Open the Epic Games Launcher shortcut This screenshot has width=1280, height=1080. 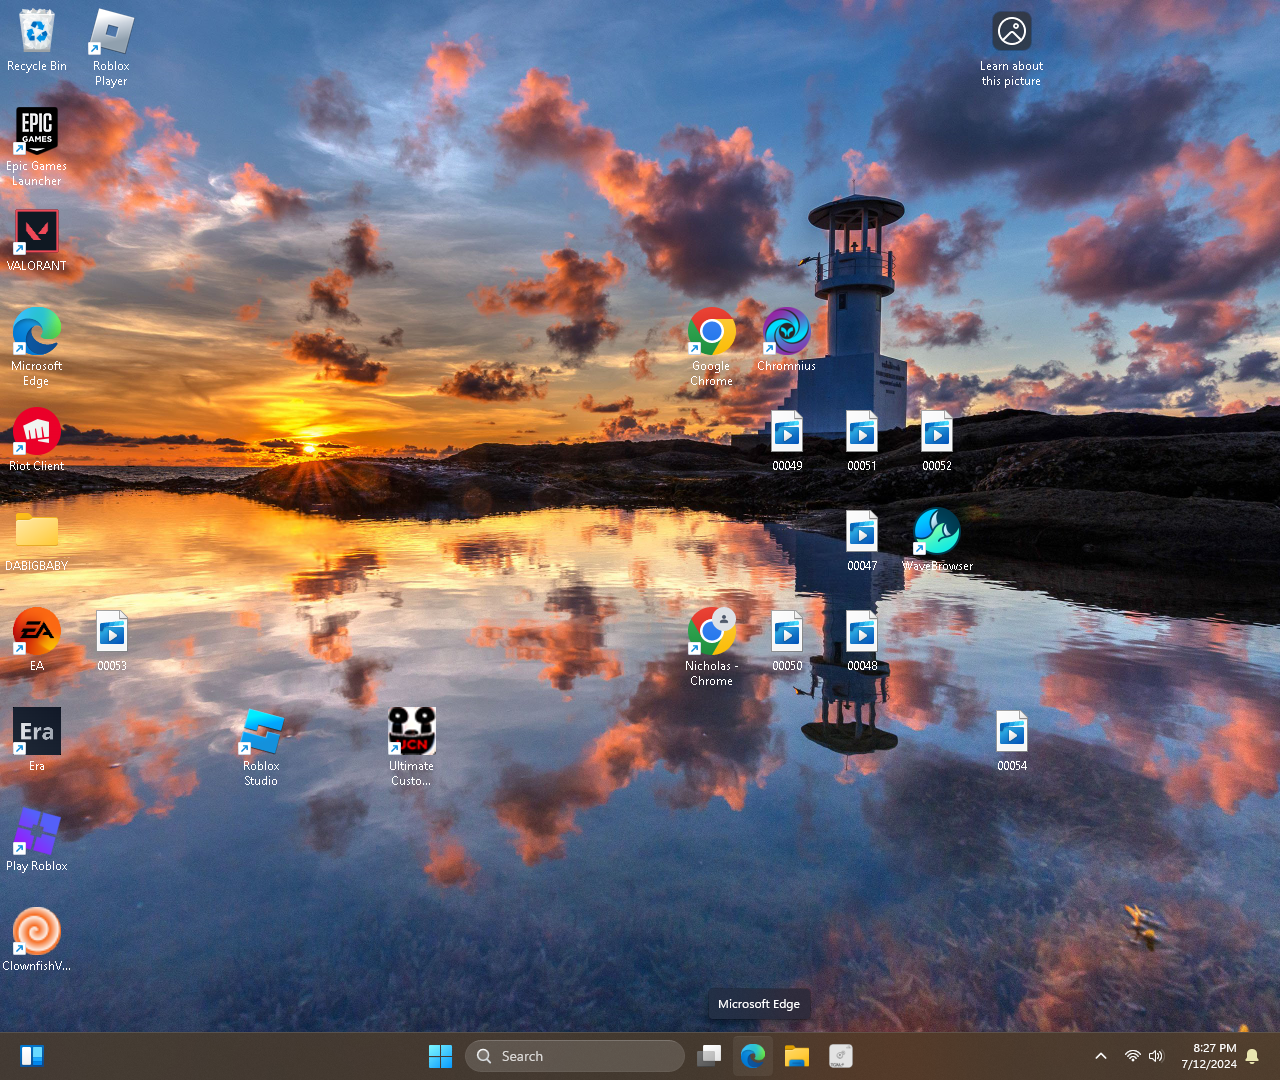click(37, 132)
